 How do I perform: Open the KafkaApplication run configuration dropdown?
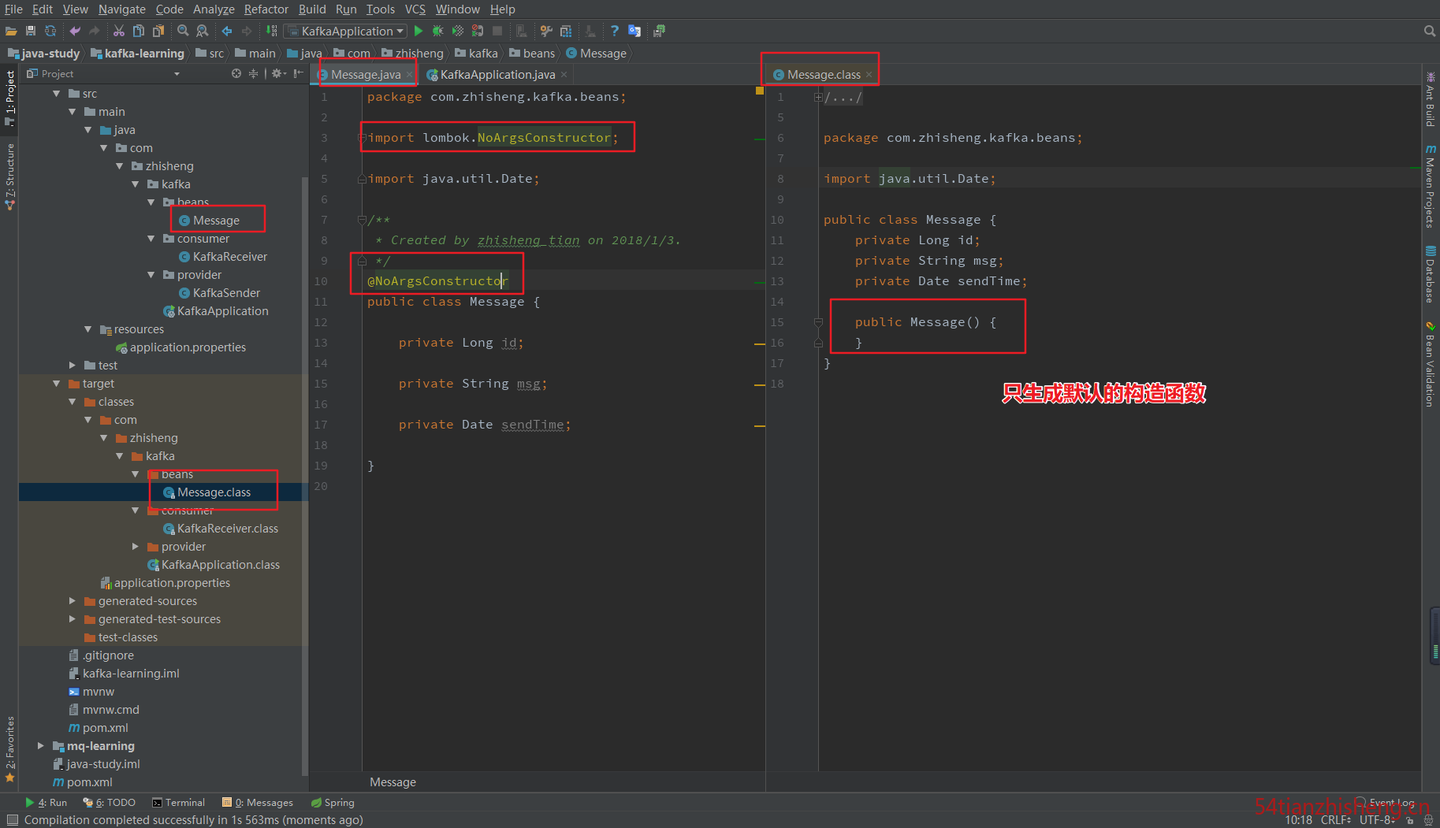point(345,31)
